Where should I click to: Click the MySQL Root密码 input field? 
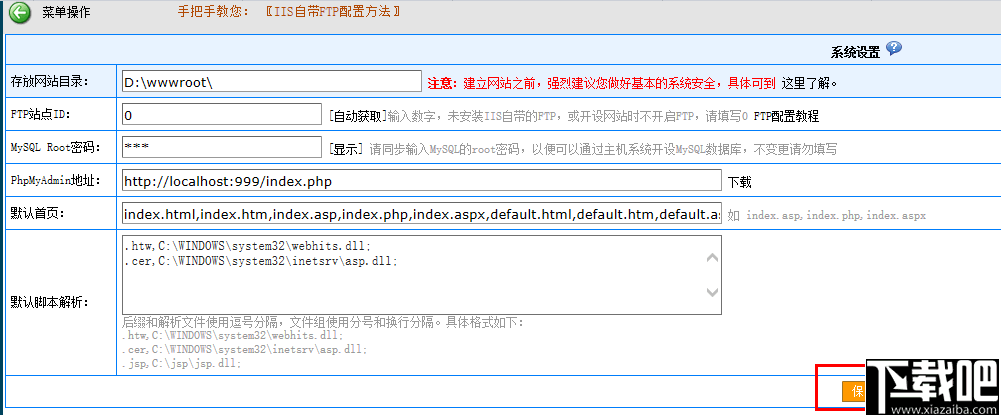coord(222,147)
